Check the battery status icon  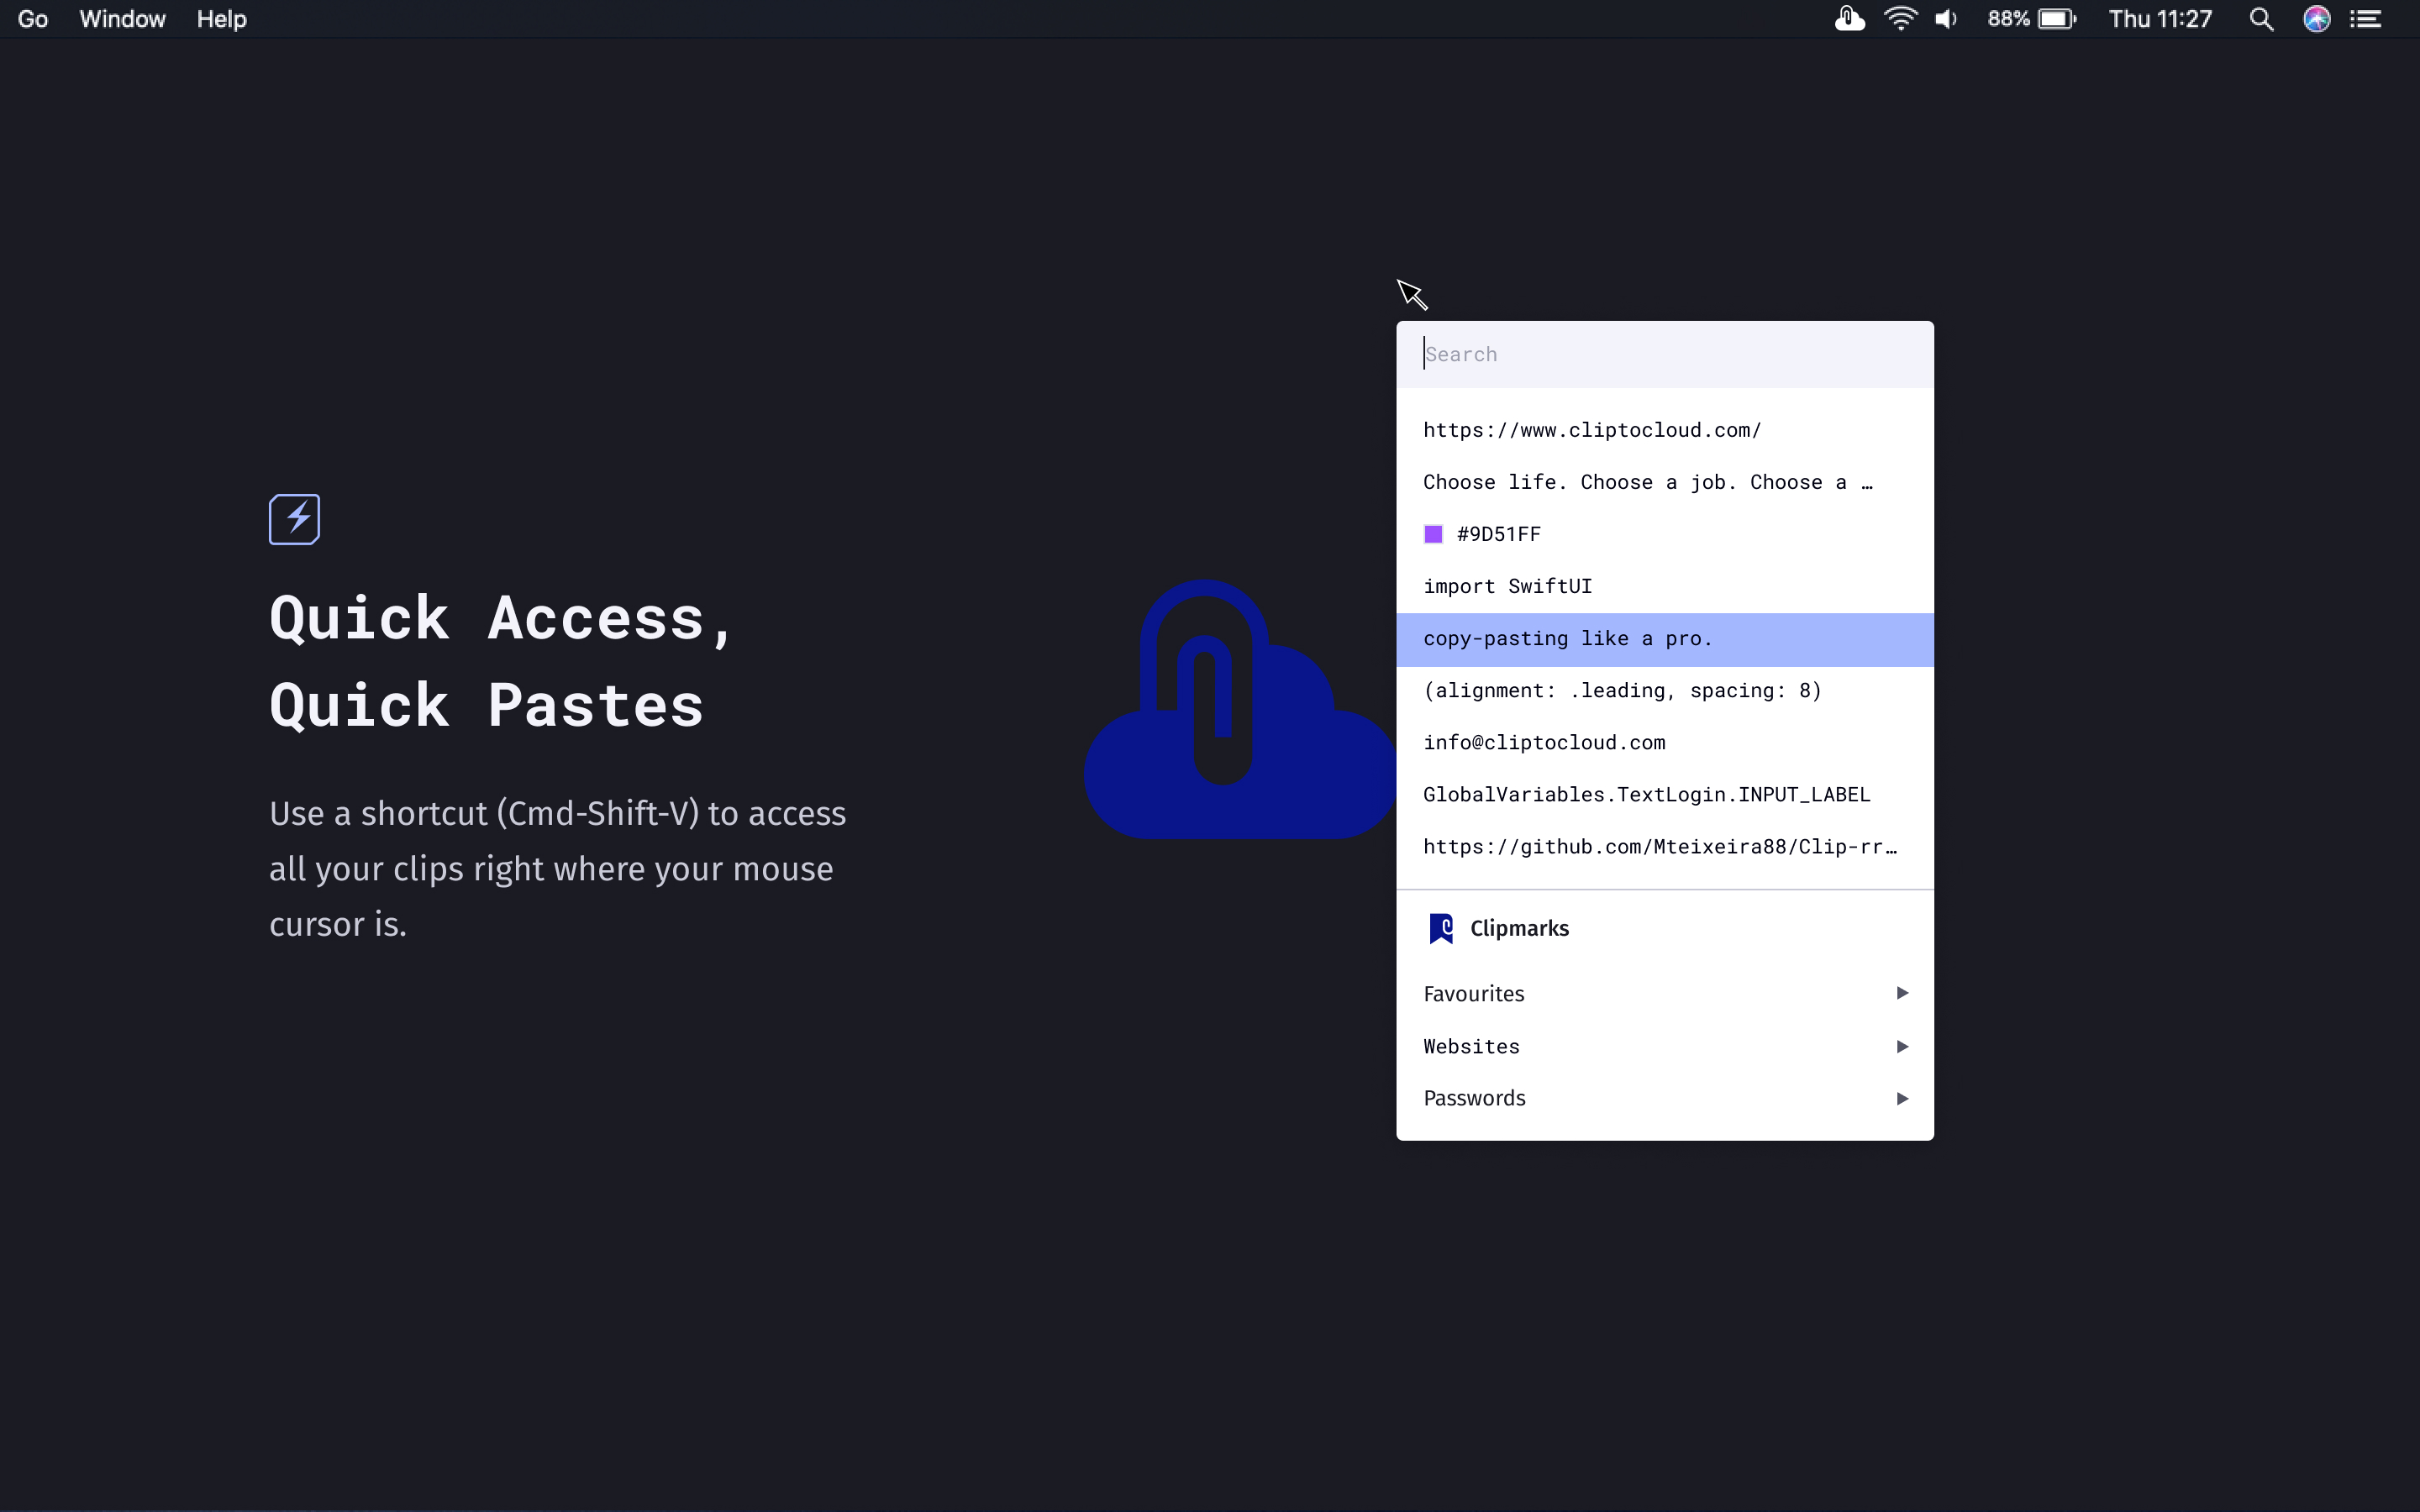click(x=2057, y=19)
